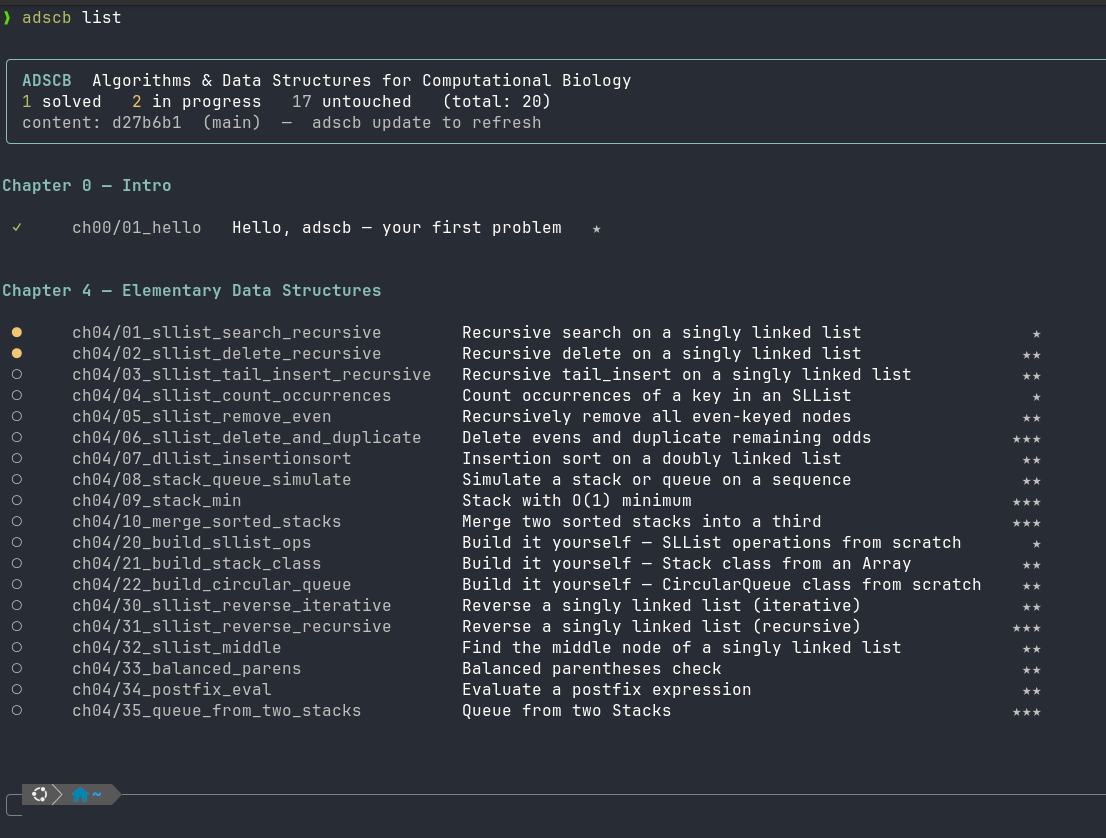This screenshot has height=838, width=1106.
Task: Click the untouched circle for ch04/35_queue_from_two_stacks
Action: tap(16, 709)
